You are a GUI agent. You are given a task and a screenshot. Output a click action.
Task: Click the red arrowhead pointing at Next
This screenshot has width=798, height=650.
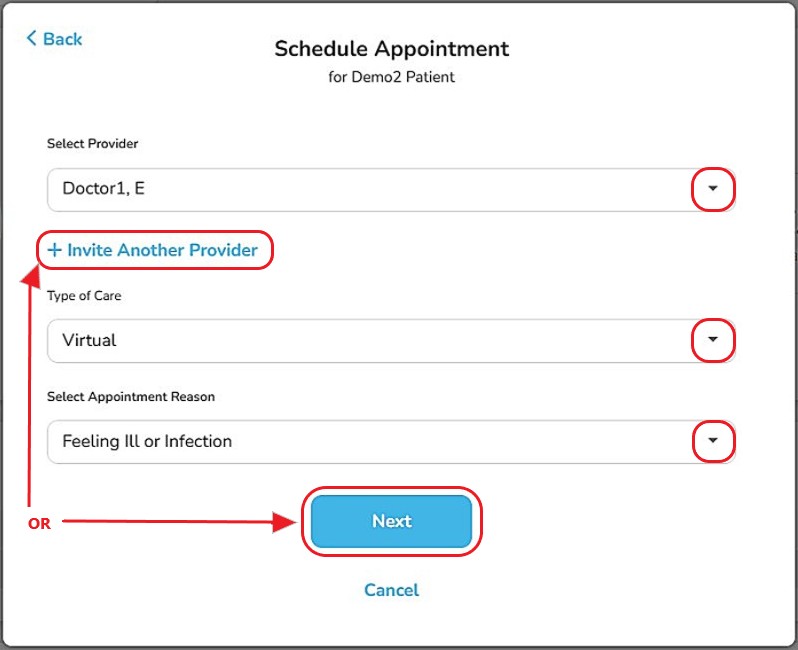pyautogui.click(x=288, y=521)
